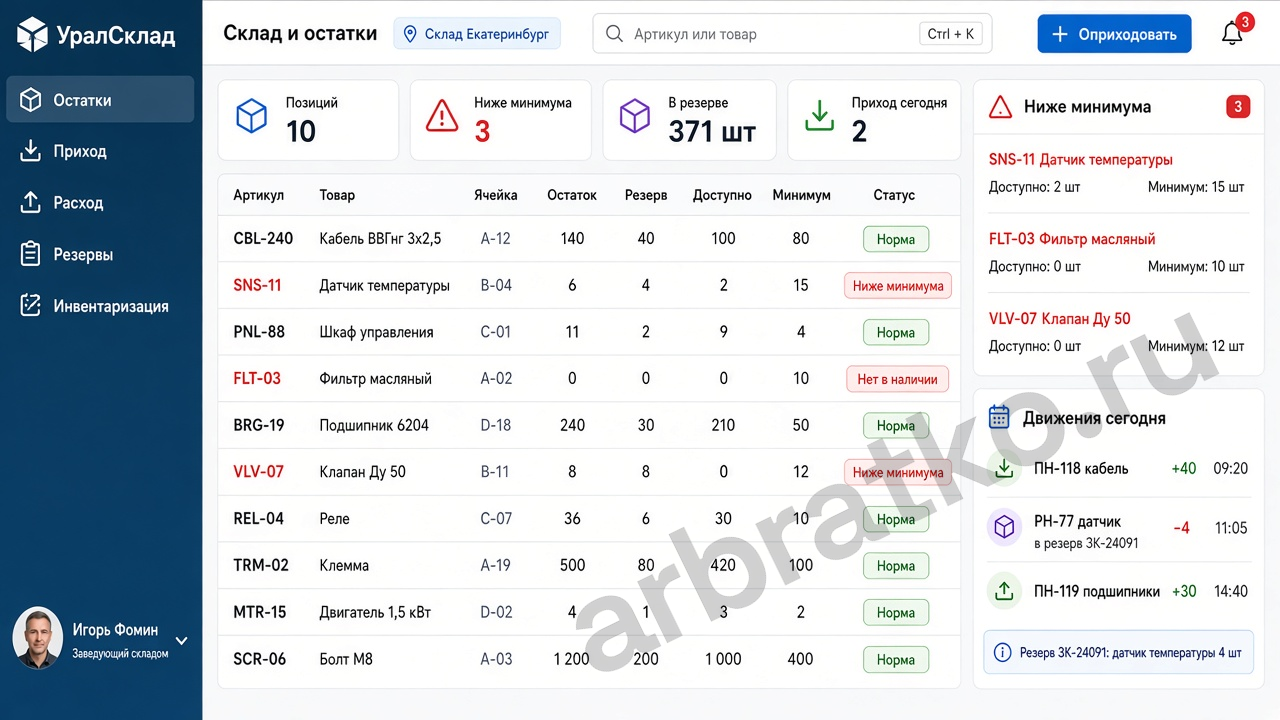Viewport: 1280px width, 720px height.
Task: Click the info icon in reserve ЗК-24091 notice
Action: 1002,653
